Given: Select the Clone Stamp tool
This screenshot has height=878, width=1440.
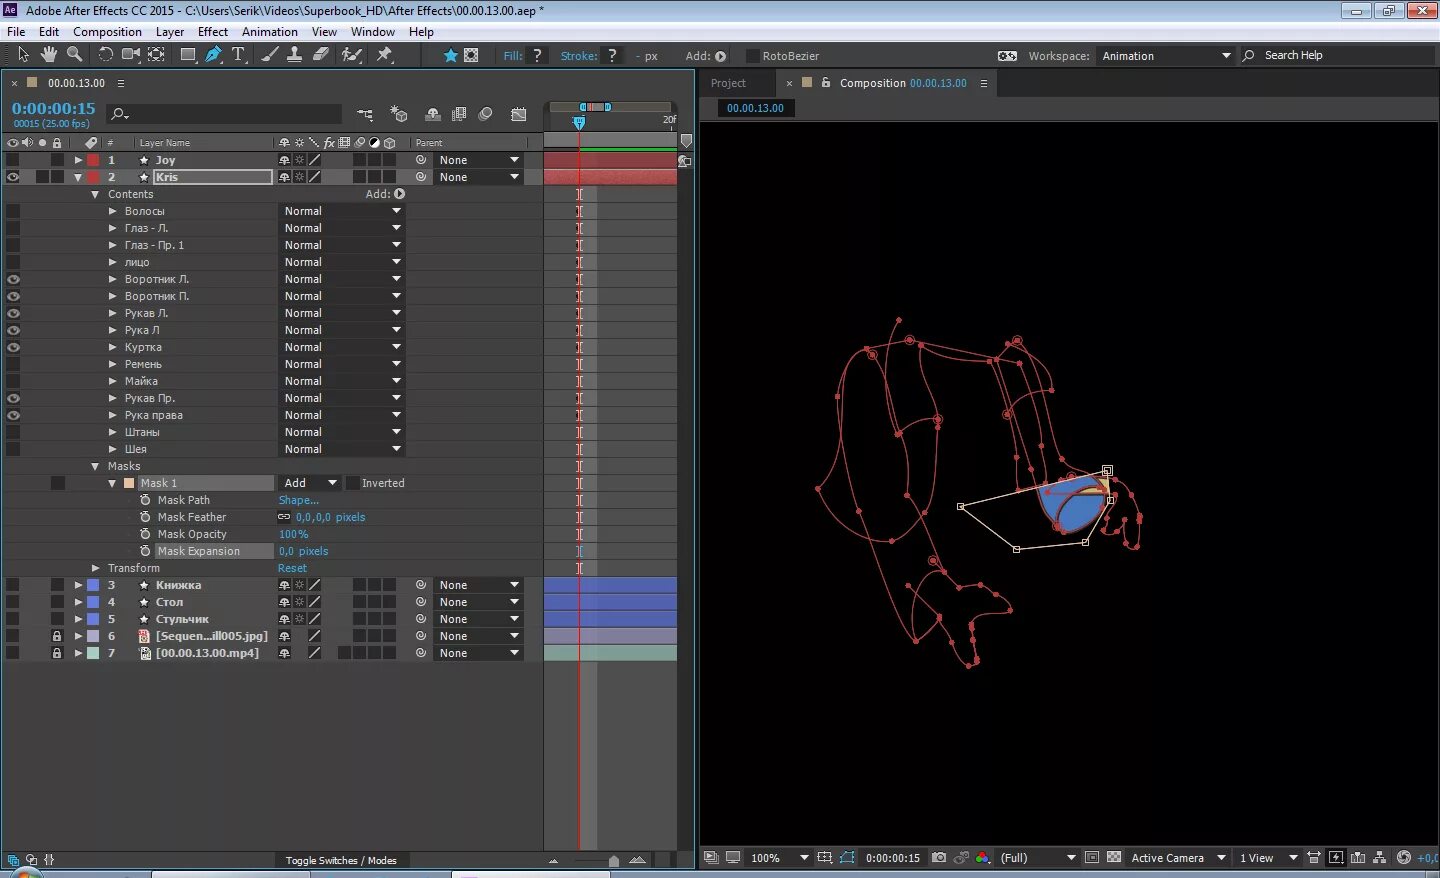Looking at the screenshot, I should [294, 55].
